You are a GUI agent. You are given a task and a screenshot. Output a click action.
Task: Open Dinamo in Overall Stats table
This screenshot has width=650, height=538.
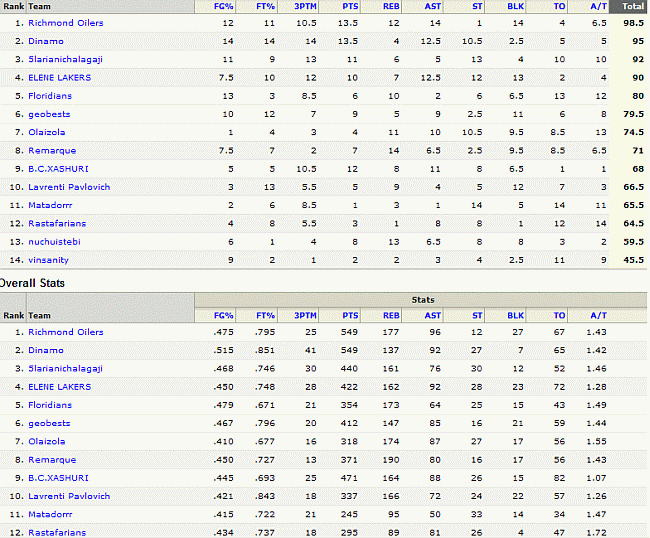point(46,350)
